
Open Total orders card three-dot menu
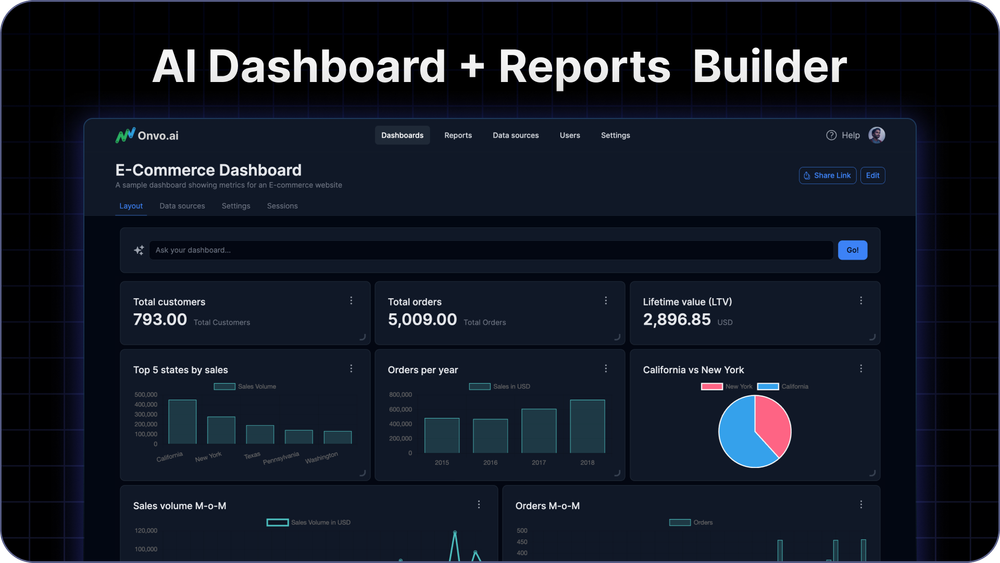606,301
